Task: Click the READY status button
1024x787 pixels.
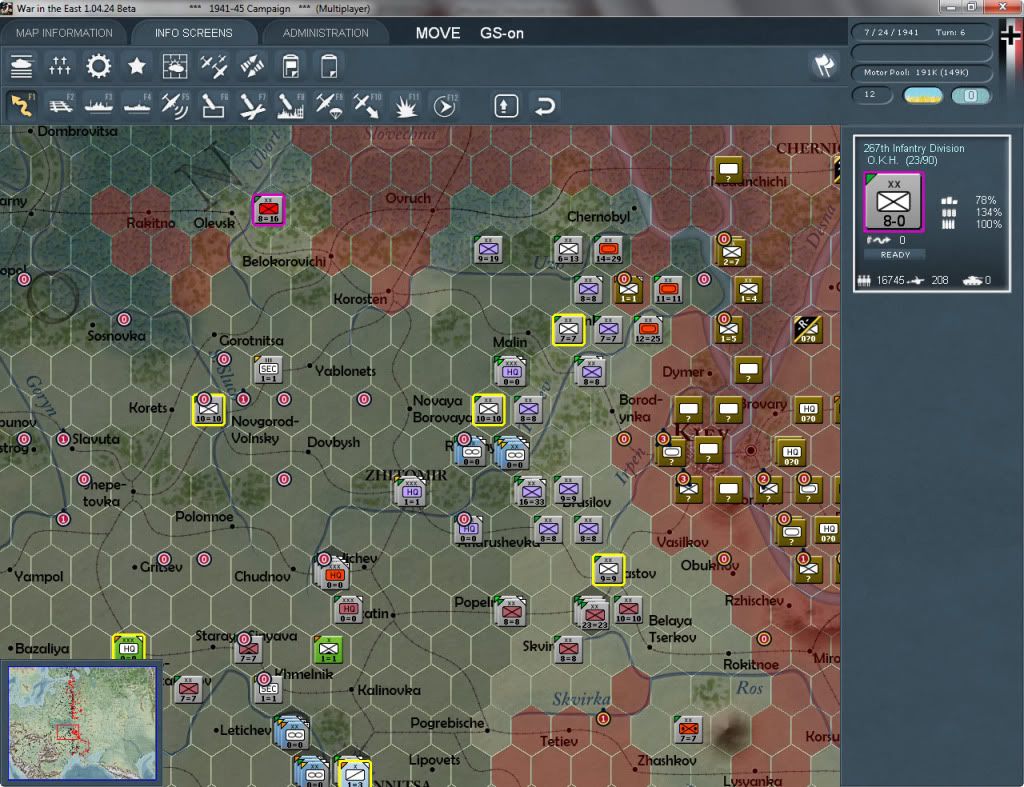Action: (x=895, y=255)
